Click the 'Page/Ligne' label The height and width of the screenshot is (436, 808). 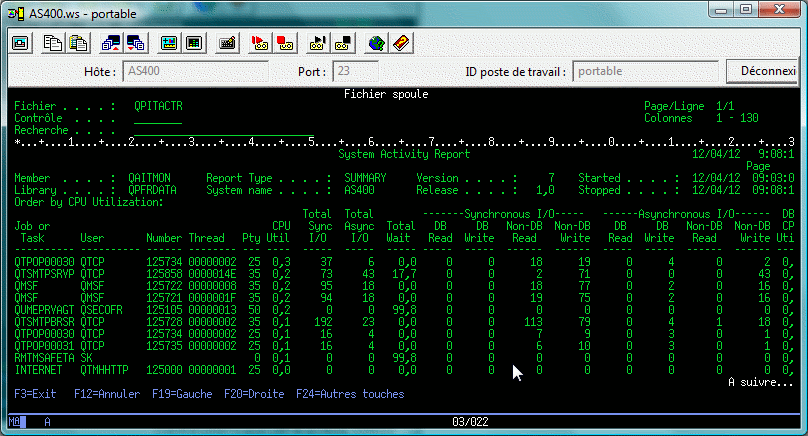pyautogui.click(x=674, y=106)
